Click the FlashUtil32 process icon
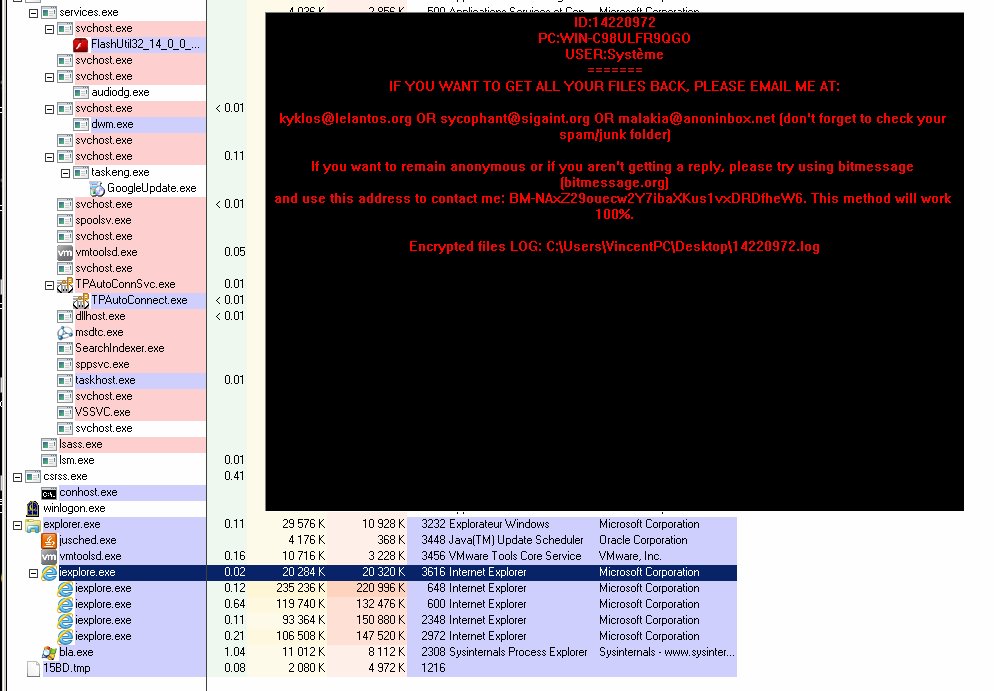The width and height of the screenshot is (994, 691). tap(81, 44)
